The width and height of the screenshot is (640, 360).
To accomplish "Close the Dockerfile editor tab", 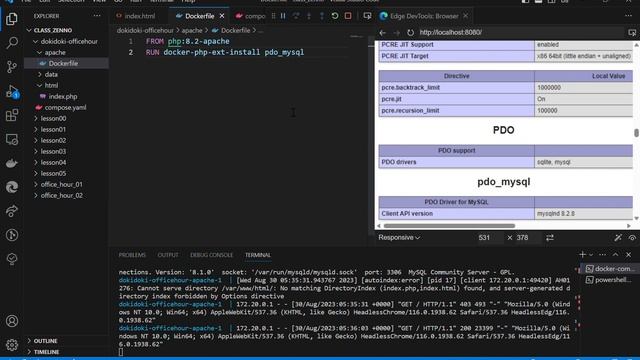I will tap(222, 16).
